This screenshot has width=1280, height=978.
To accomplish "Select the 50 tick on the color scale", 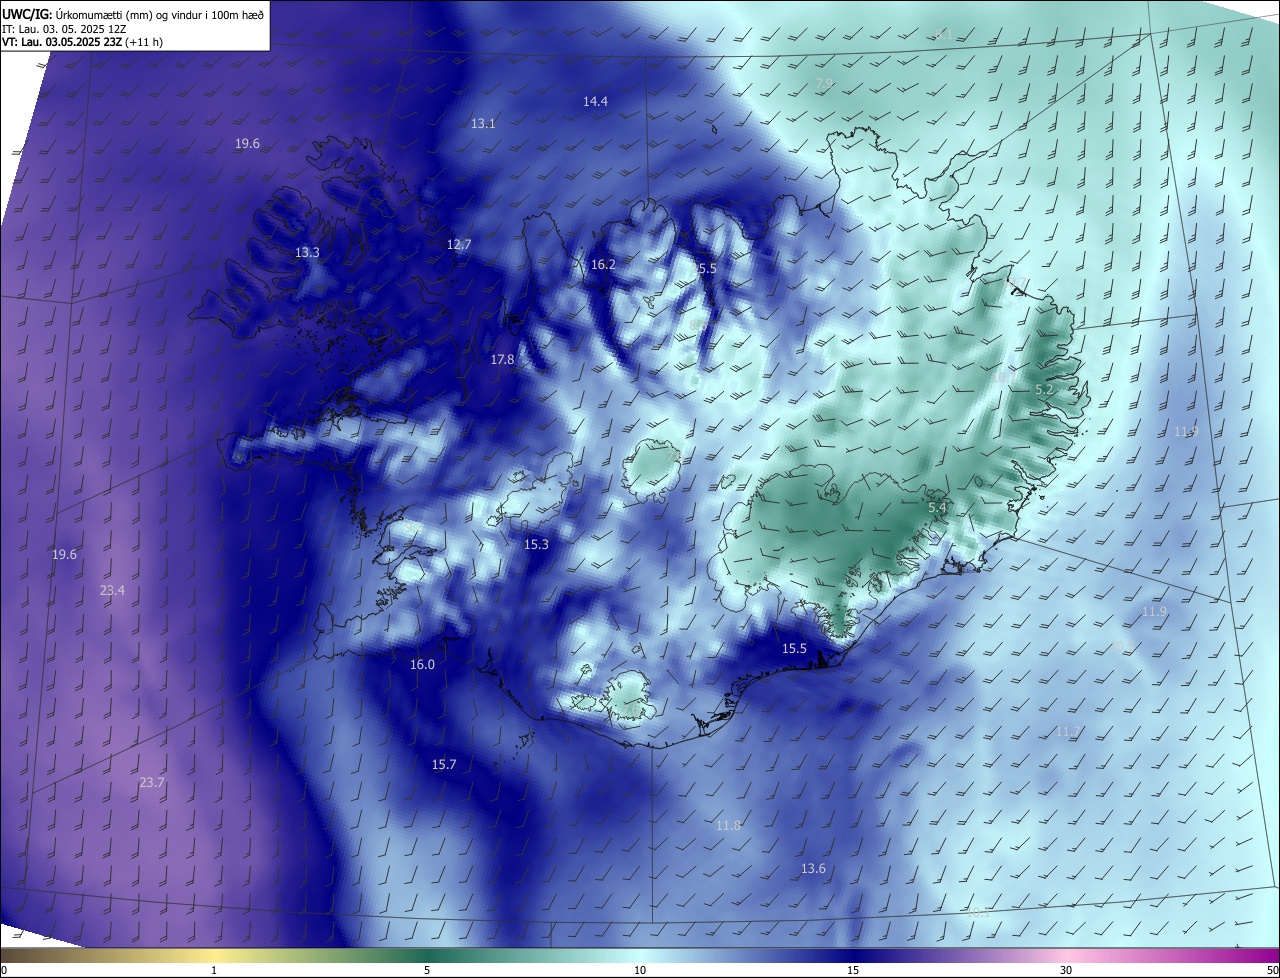I will (1272, 970).
